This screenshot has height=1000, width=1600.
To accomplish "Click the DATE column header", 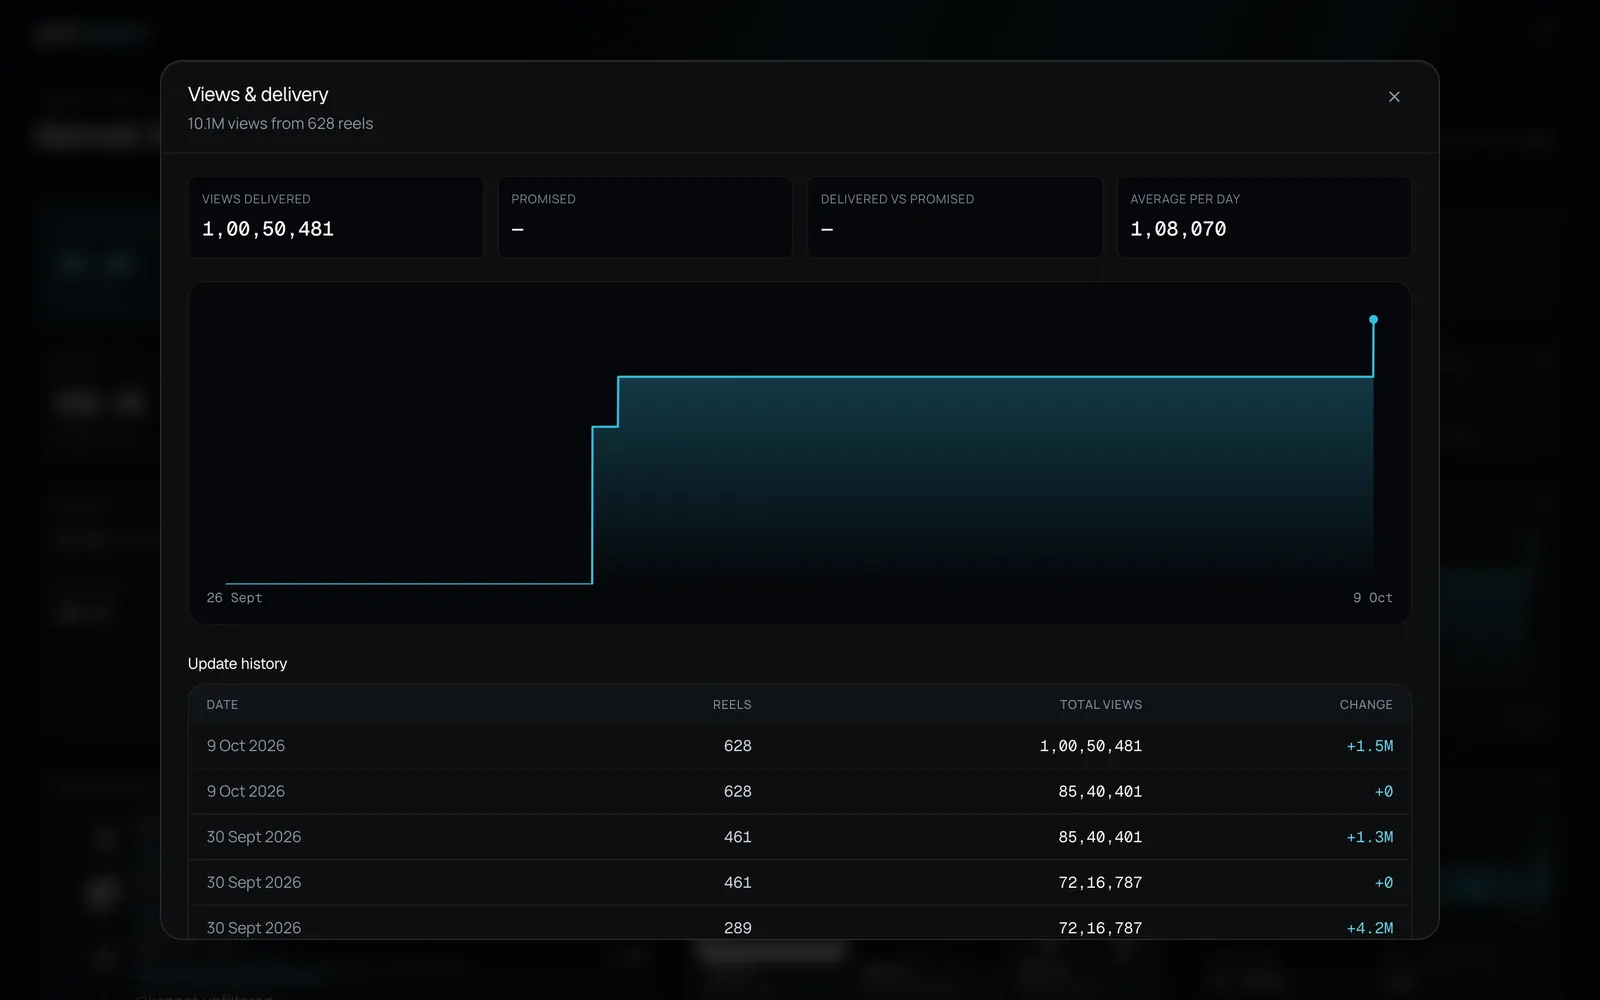I will (222, 705).
